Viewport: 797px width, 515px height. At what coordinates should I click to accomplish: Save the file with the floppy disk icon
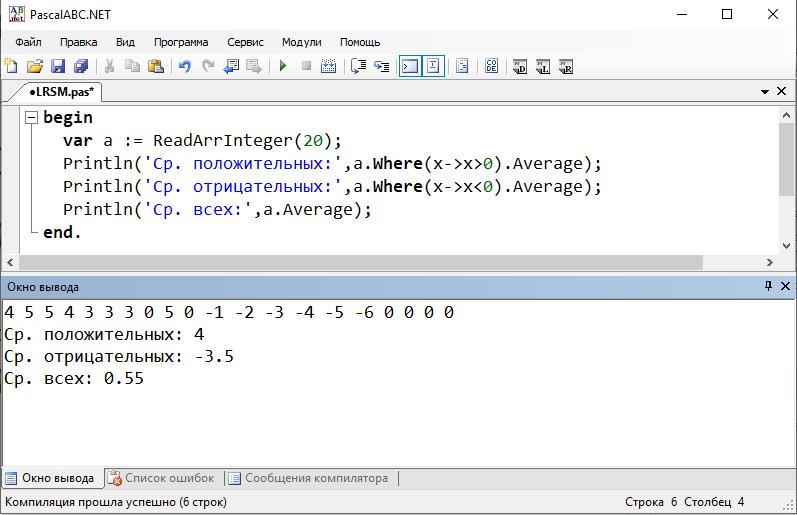pyautogui.click(x=57, y=66)
